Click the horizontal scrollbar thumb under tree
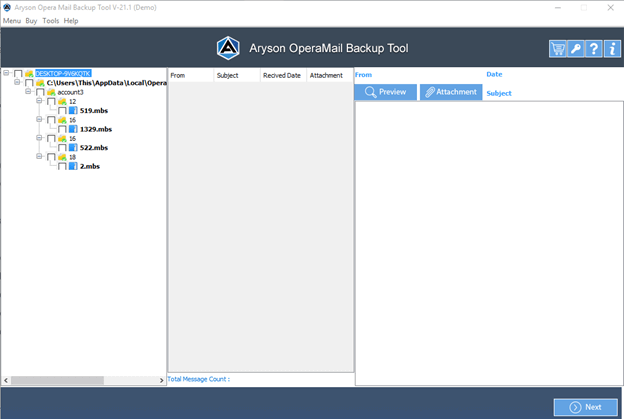Screen dimensions: 624x419 (x=57, y=380)
